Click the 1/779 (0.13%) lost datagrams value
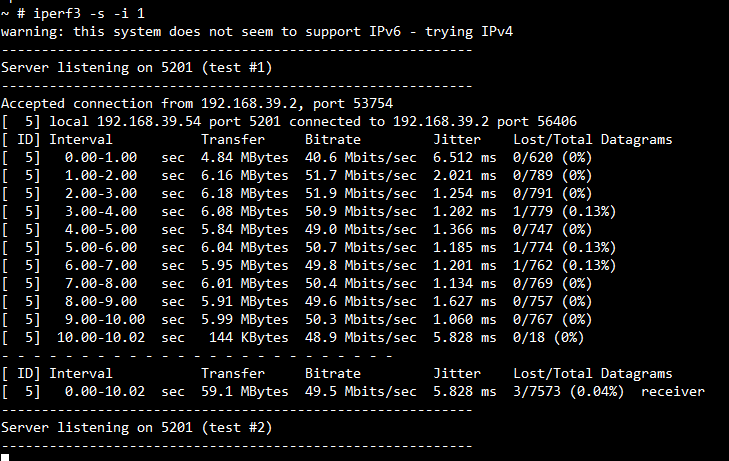 [564, 211]
